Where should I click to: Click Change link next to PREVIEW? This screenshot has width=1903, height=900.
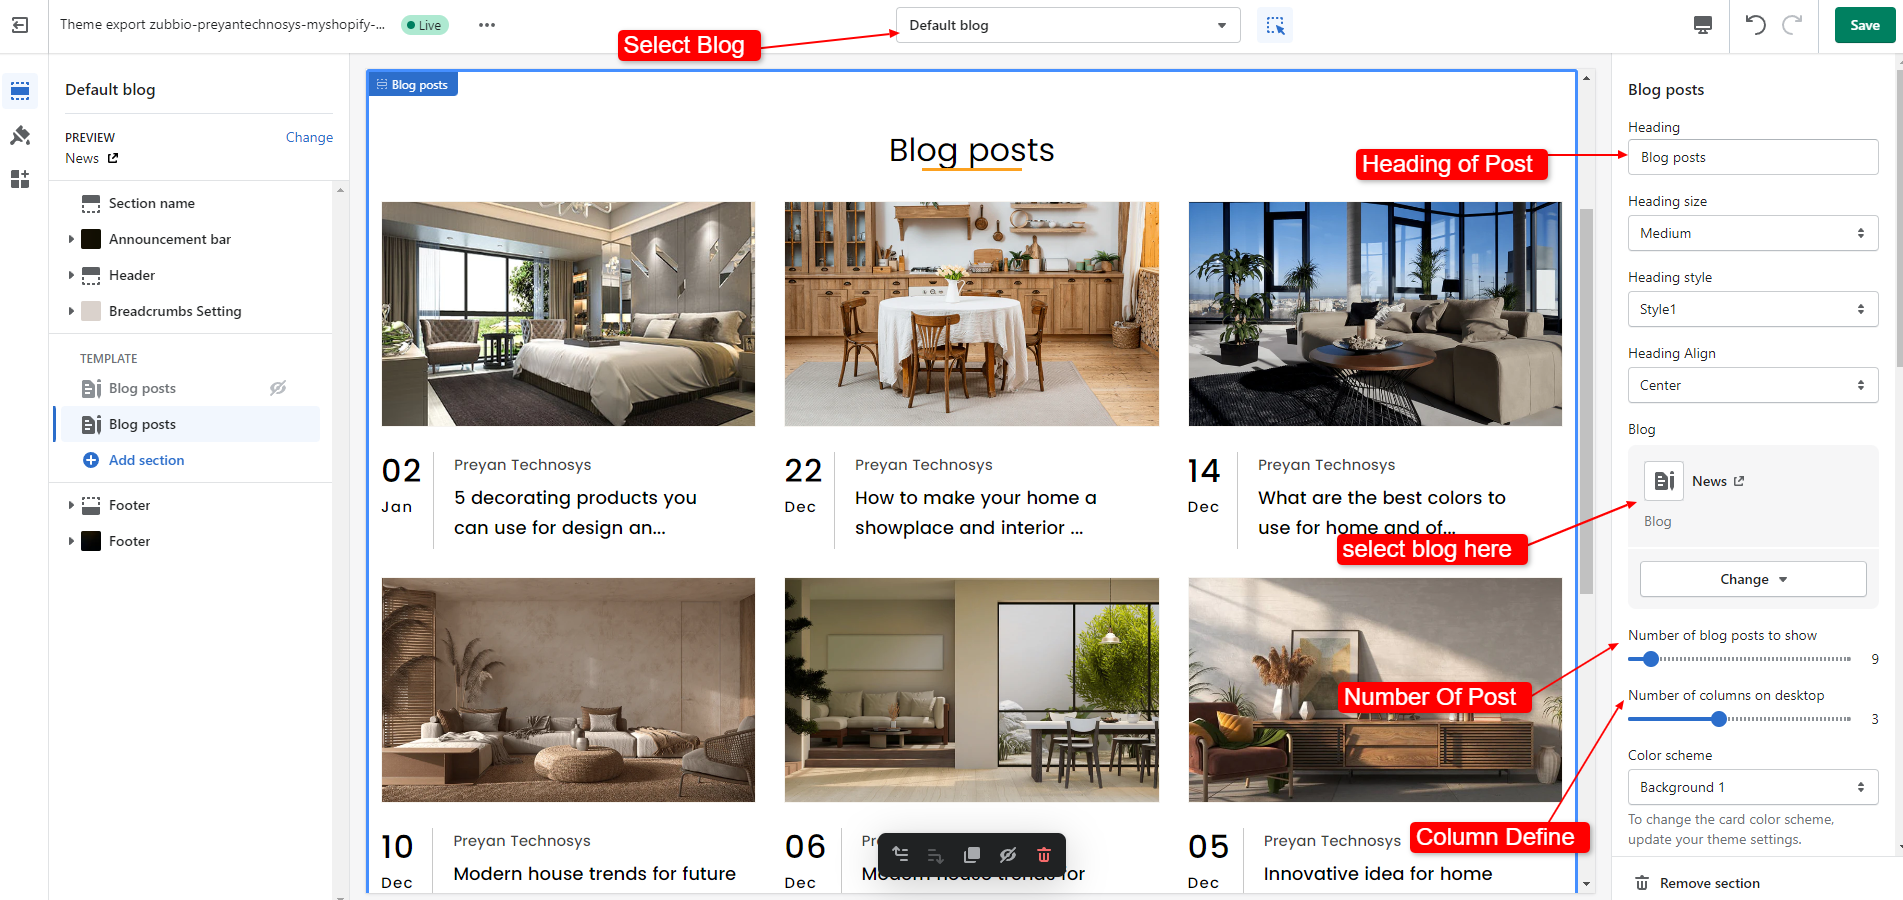309,137
